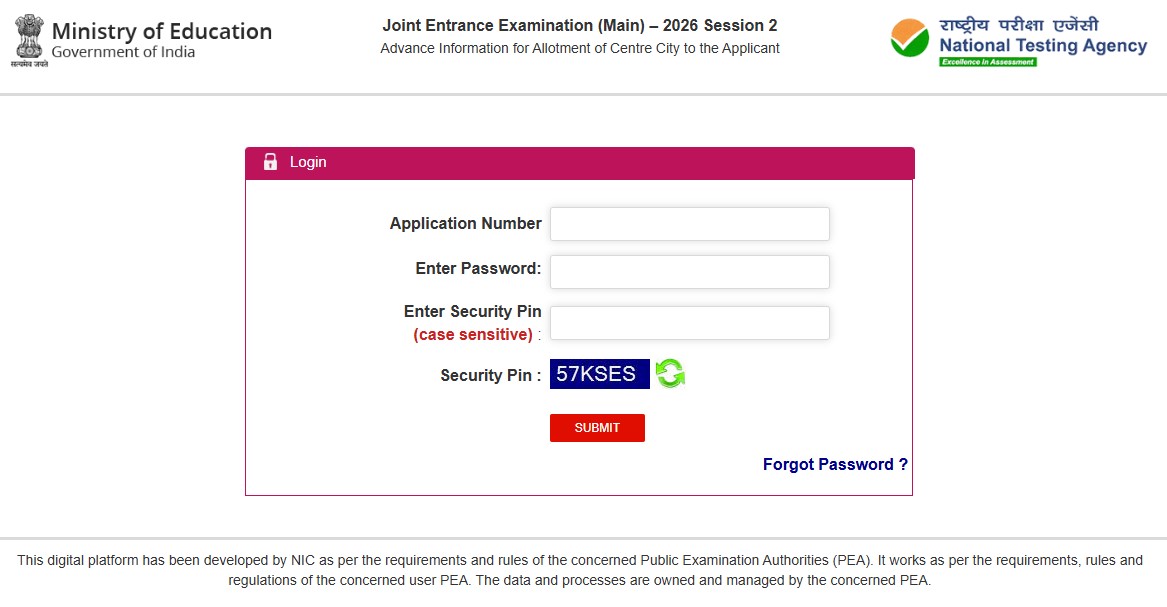Click the padlock icon beside Login
1167x607 pixels.
tap(271, 161)
